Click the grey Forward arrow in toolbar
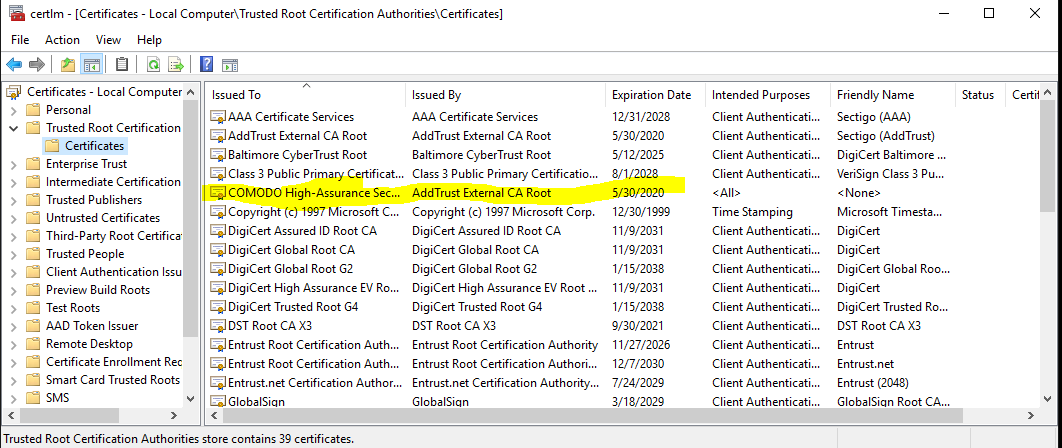The width and height of the screenshot is (1062, 448). (37, 64)
